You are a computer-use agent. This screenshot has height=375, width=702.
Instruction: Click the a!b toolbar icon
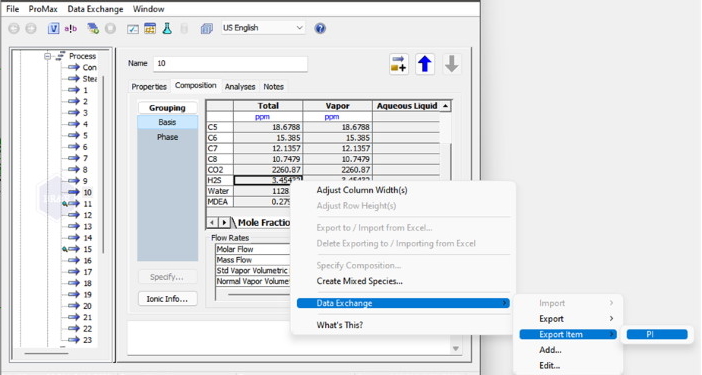[x=70, y=29]
